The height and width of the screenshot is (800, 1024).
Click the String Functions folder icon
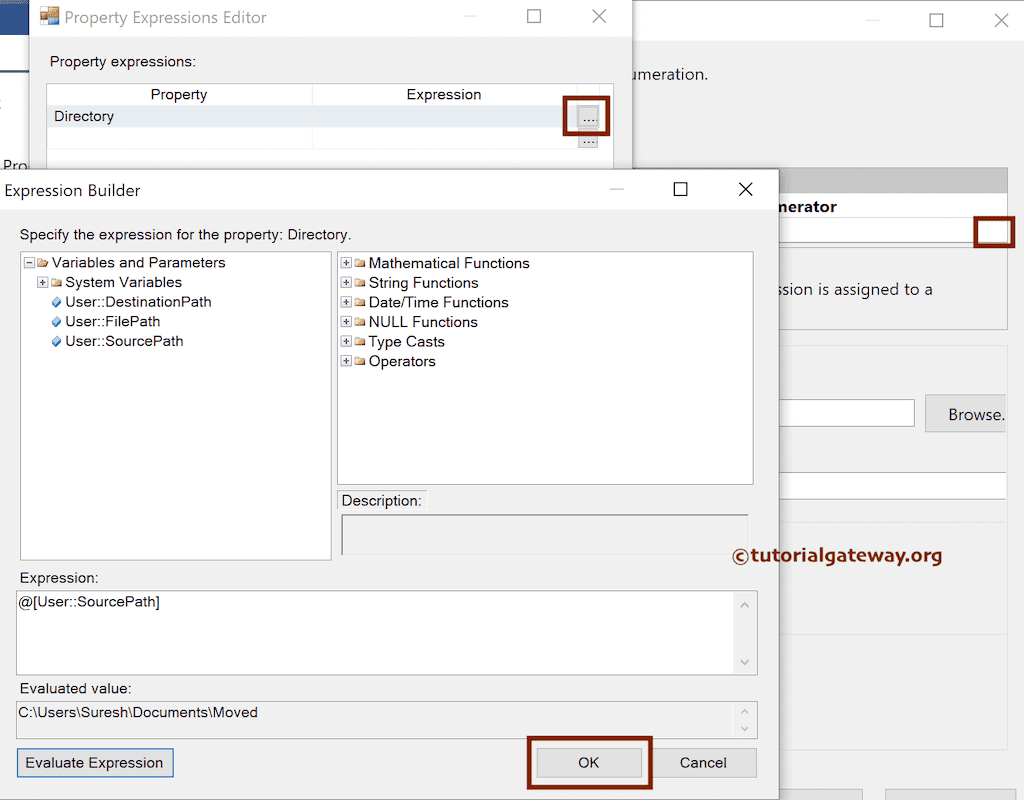click(360, 283)
